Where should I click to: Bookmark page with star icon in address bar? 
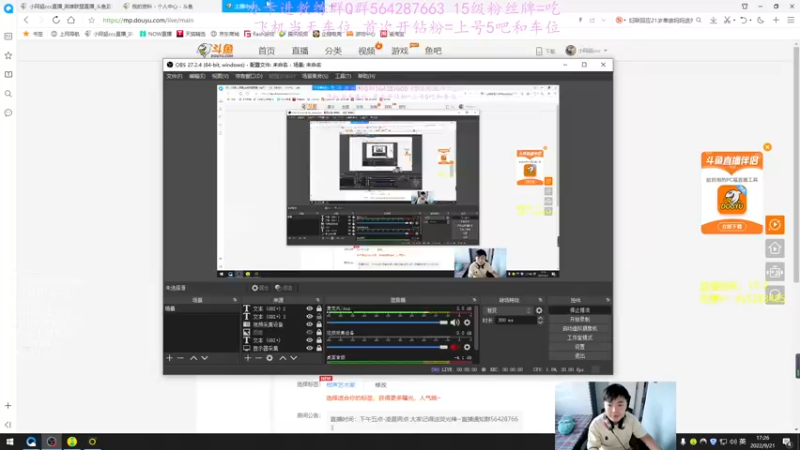[91, 20]
